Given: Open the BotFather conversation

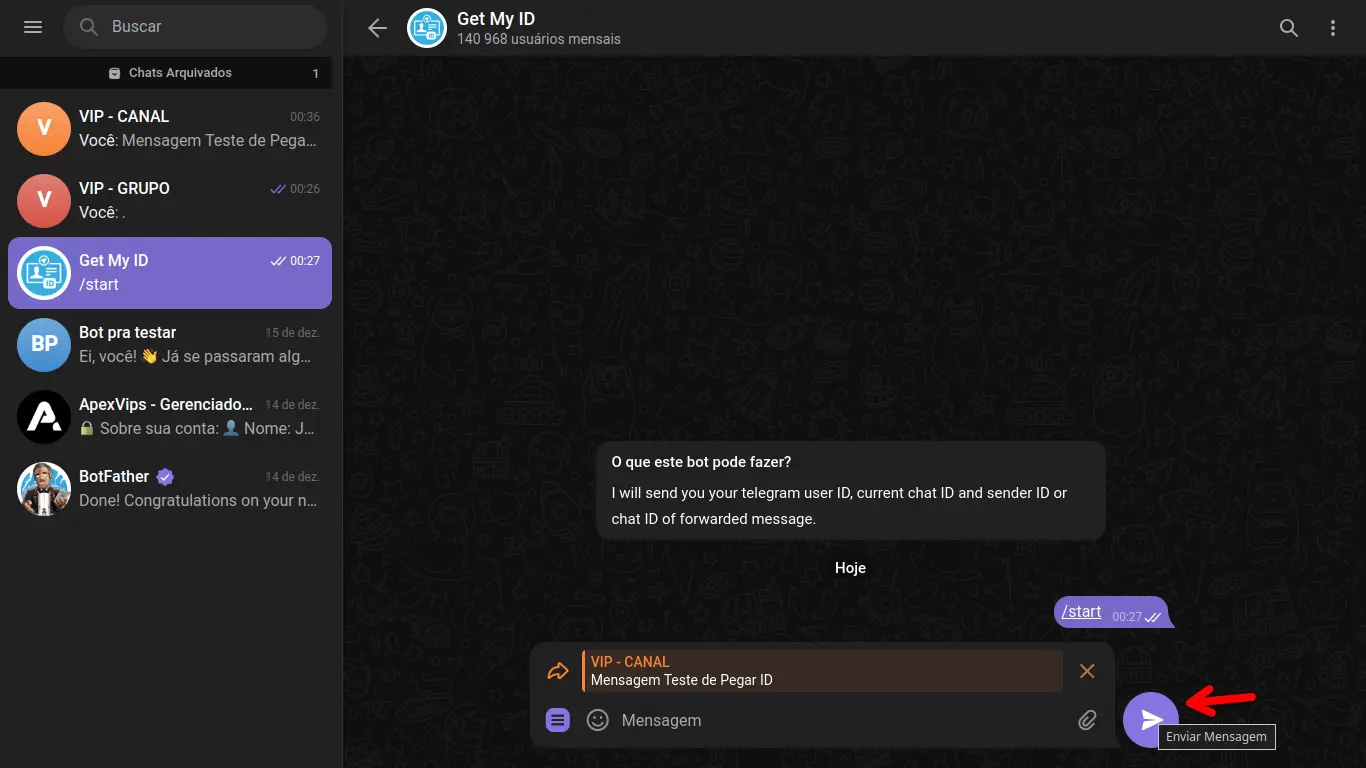Looking at the screenshot, I should point(170,489).
